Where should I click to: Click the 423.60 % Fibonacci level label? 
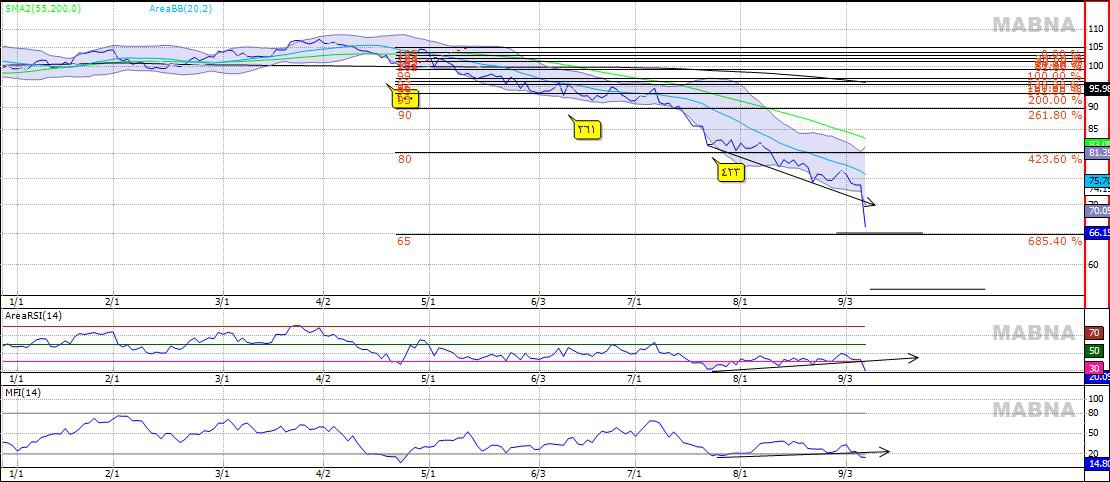[x=1054, y=158]
